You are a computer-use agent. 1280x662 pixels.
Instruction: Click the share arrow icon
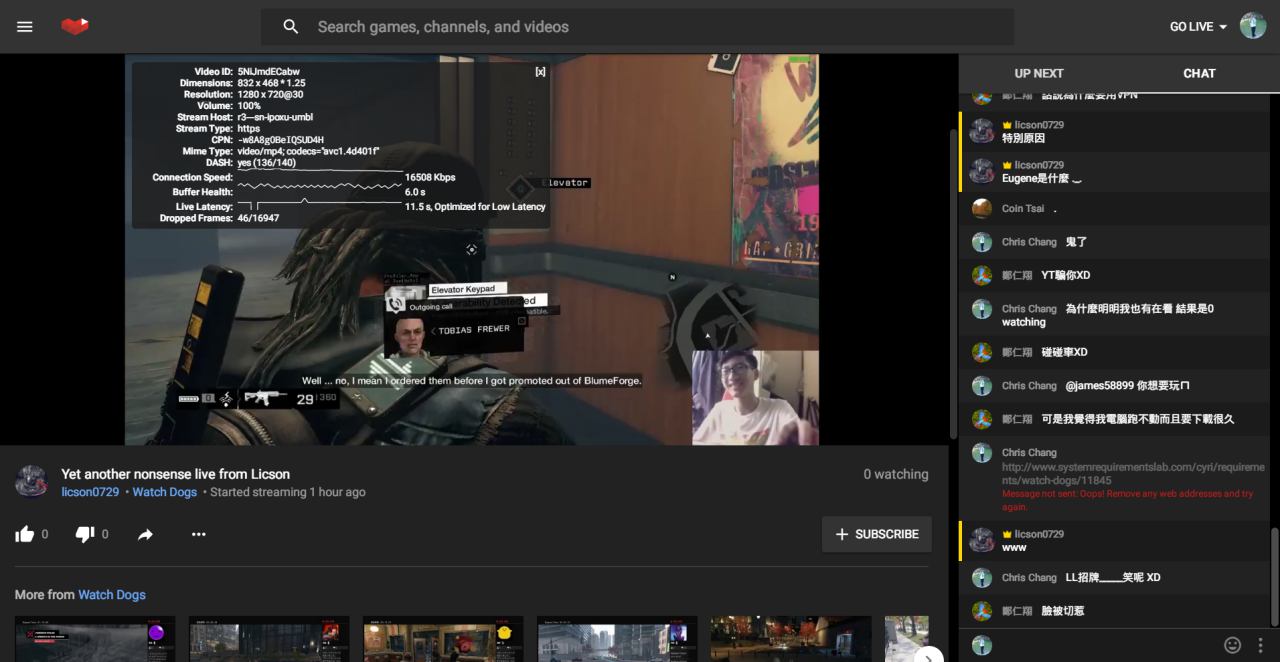coord(146,534)
